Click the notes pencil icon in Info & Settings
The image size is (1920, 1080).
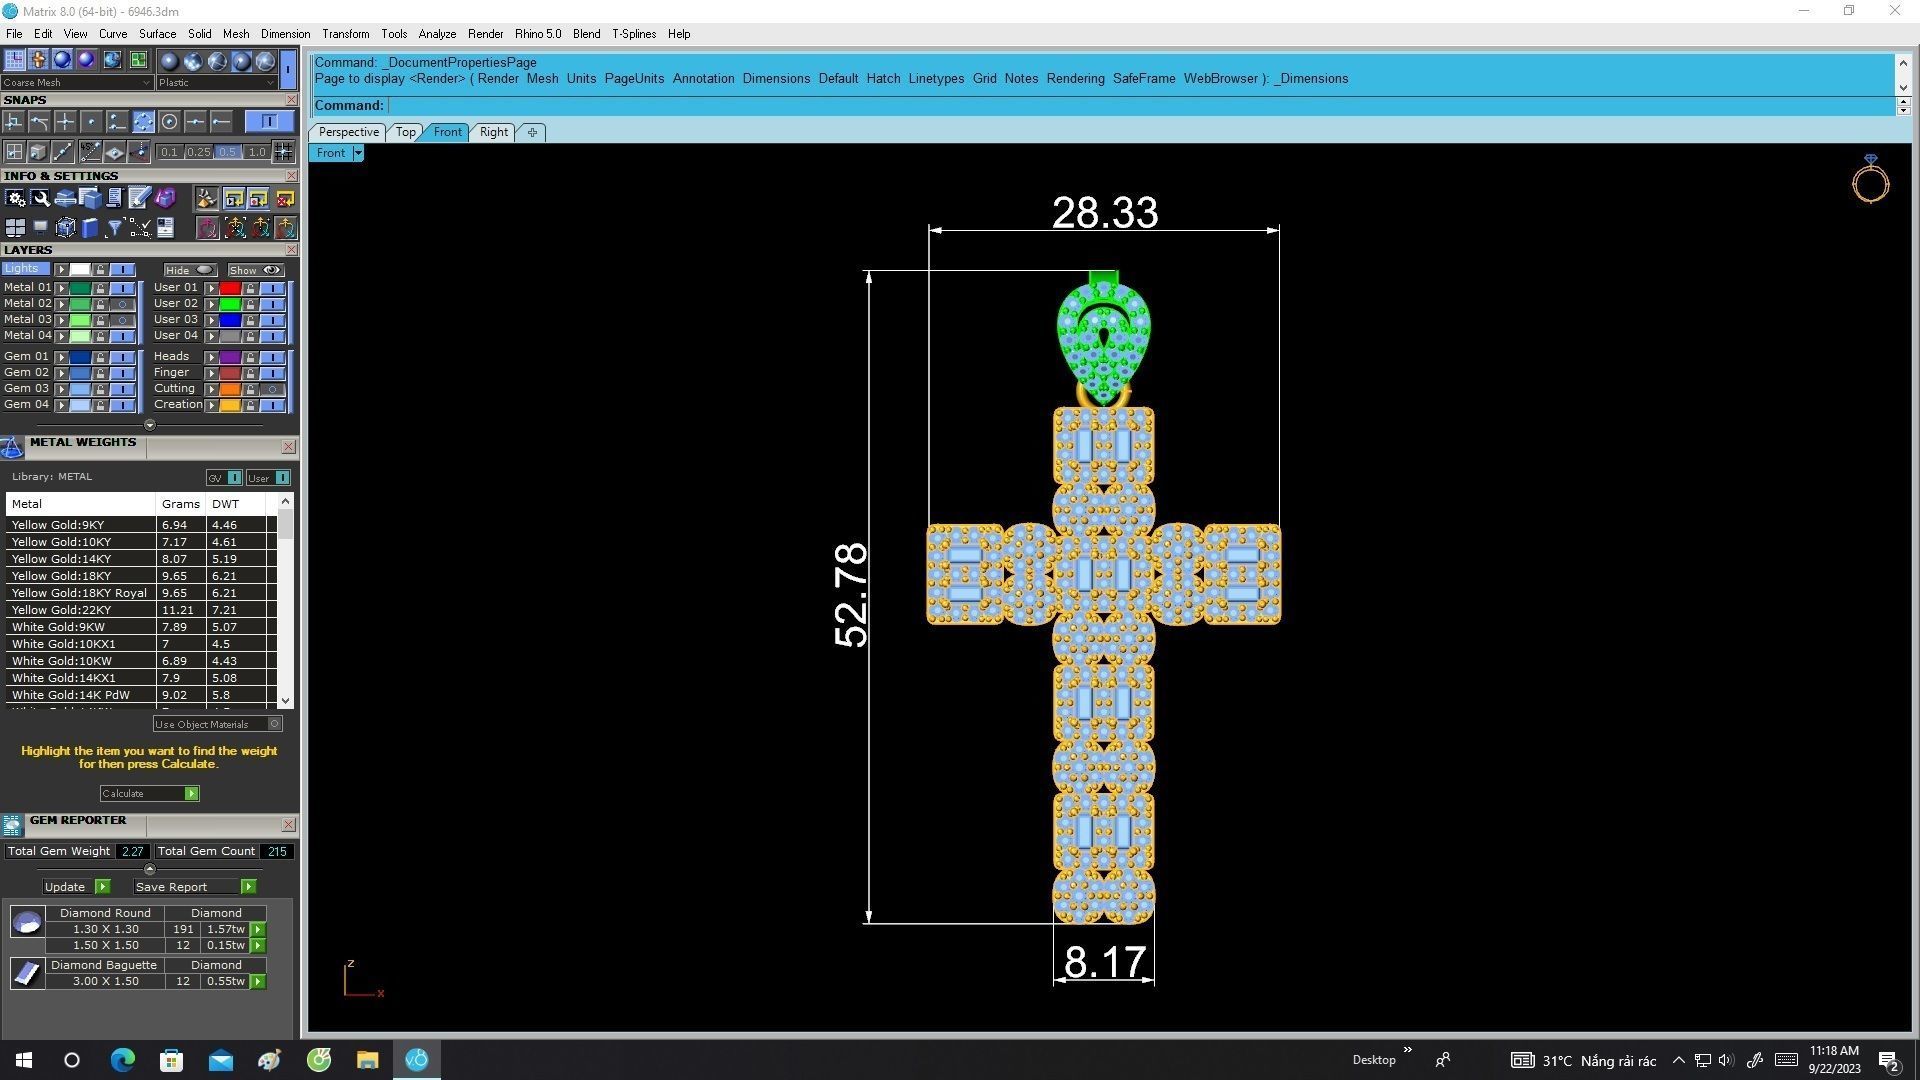(139, 198)
